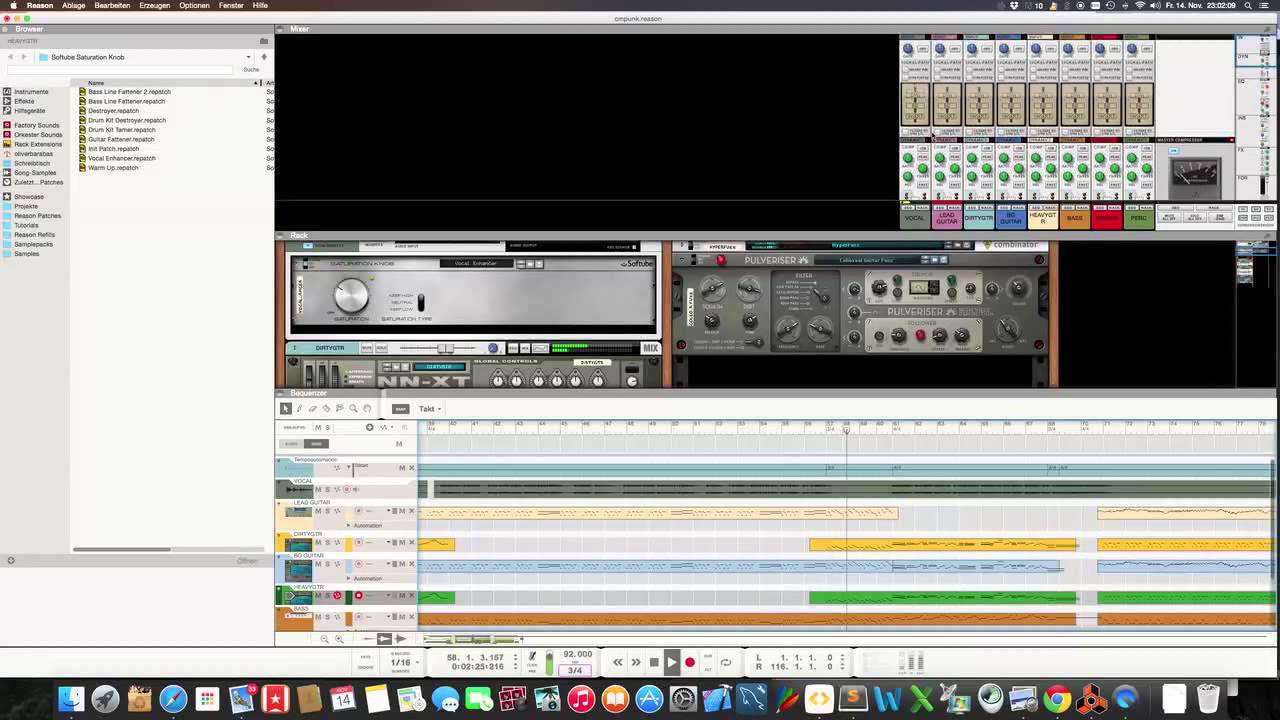Viewport: 1280px width, 720px height.
Task: Click the Rewind button in transport
Action: point(618,662)
